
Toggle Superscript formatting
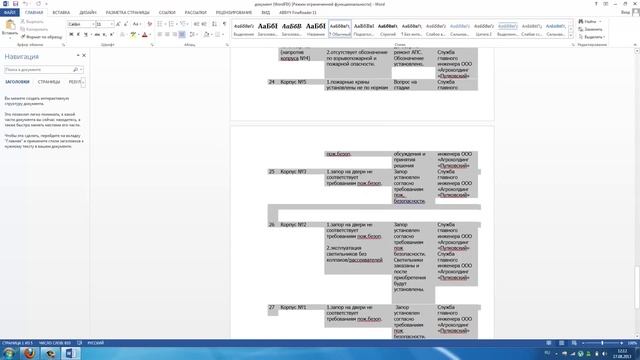point(111,35)
